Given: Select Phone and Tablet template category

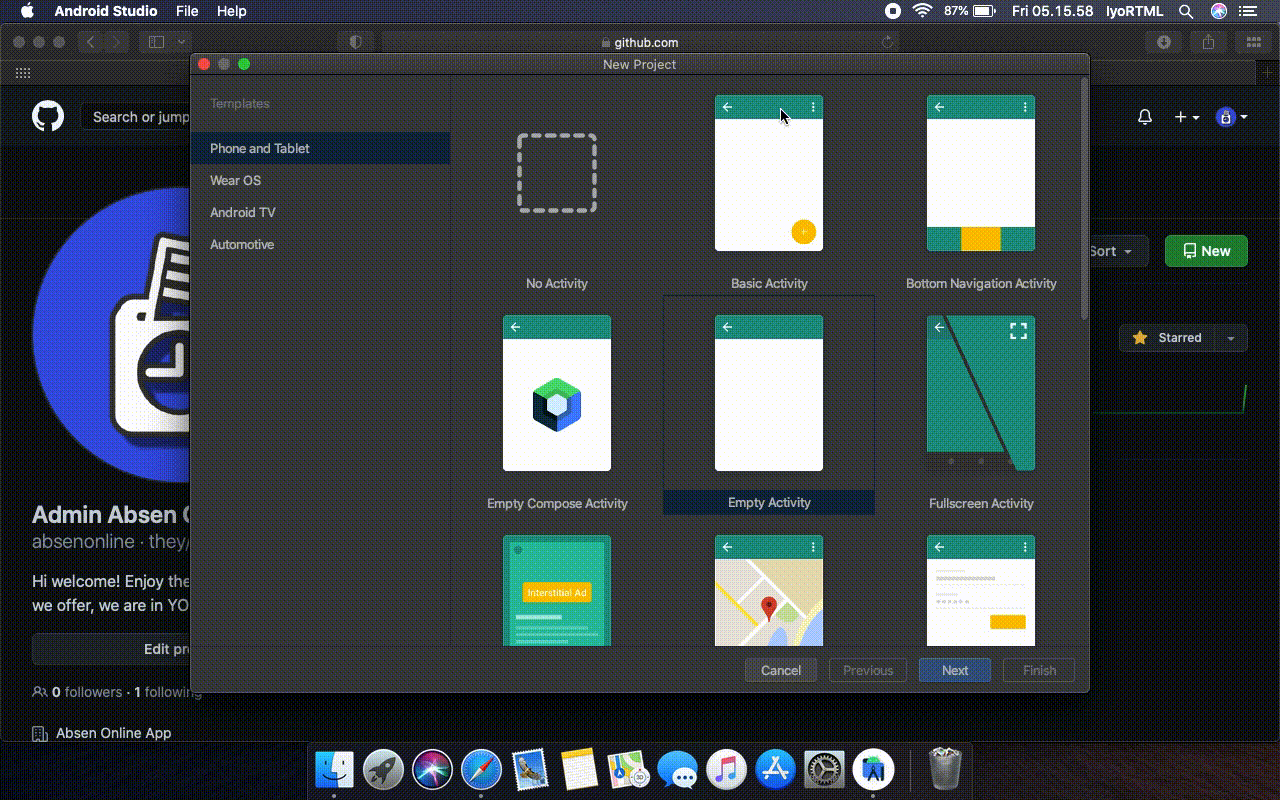Looking at the screenshot, I should point(320,148).
